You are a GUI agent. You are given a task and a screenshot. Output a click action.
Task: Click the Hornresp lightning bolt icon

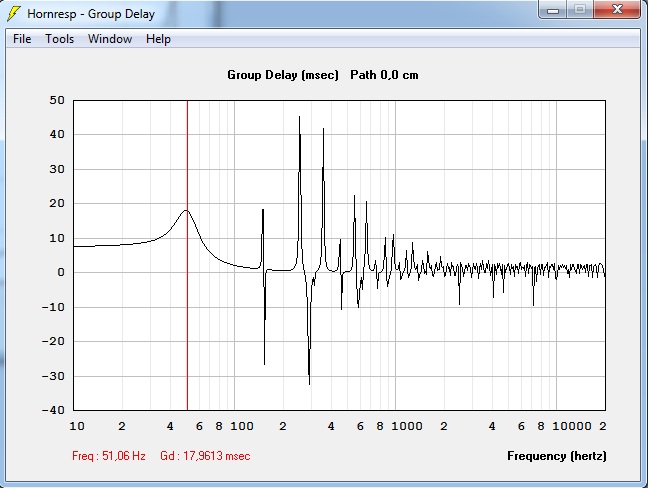pyautogui.click(x=14, y=14)
